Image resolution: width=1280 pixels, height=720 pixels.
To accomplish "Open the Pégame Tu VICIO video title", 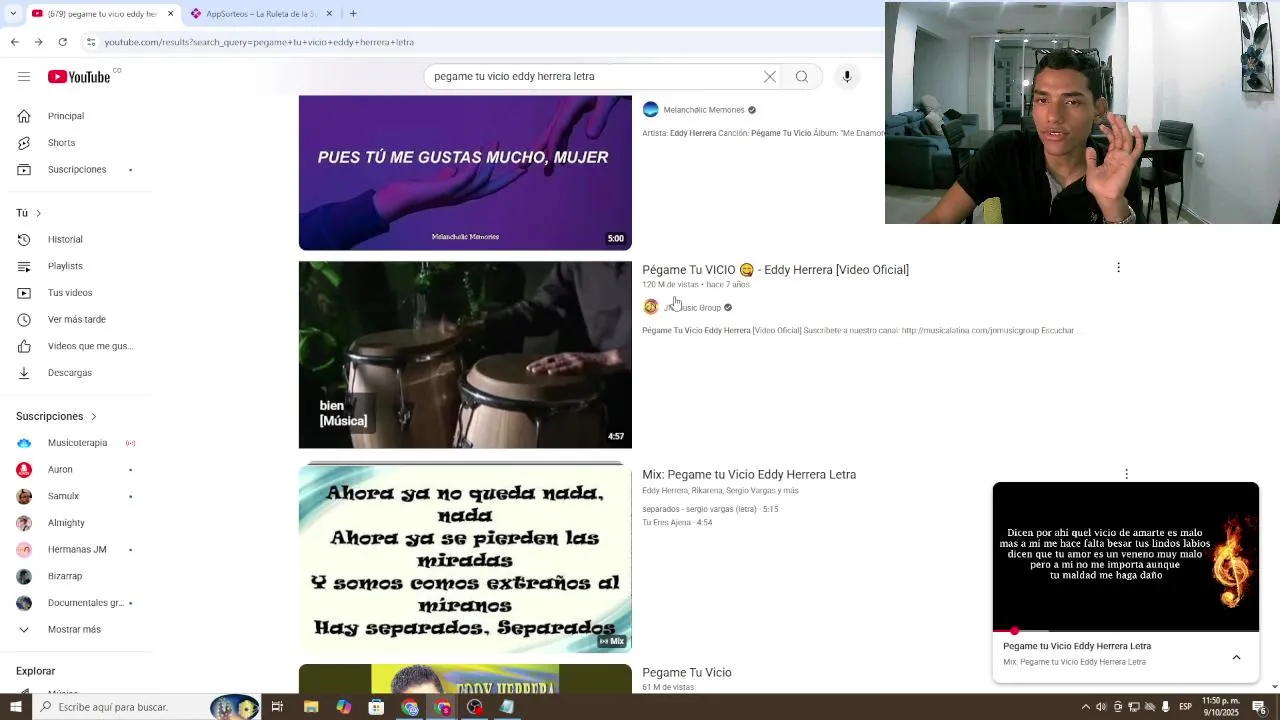I will [x=775, y=270].
